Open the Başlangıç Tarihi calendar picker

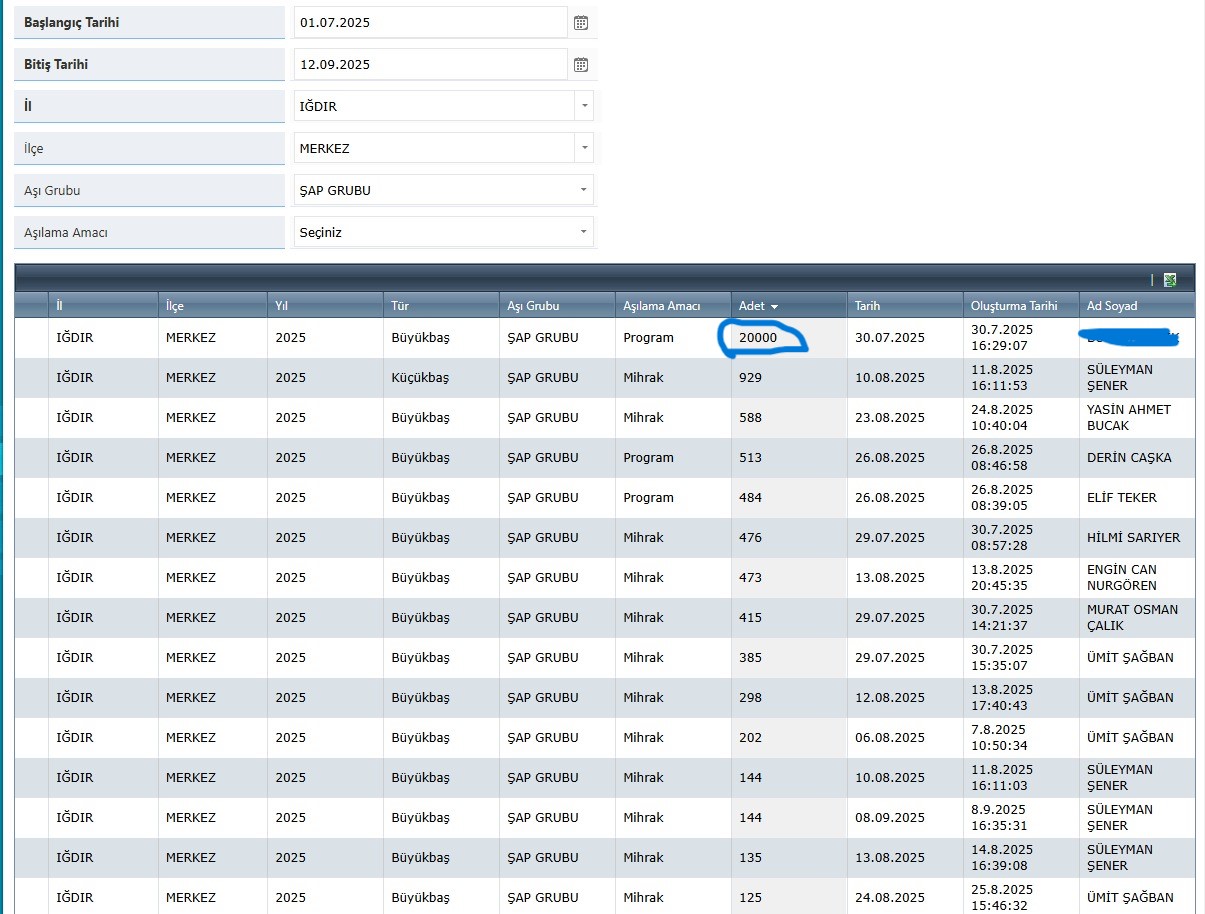[x=581, y=22]
